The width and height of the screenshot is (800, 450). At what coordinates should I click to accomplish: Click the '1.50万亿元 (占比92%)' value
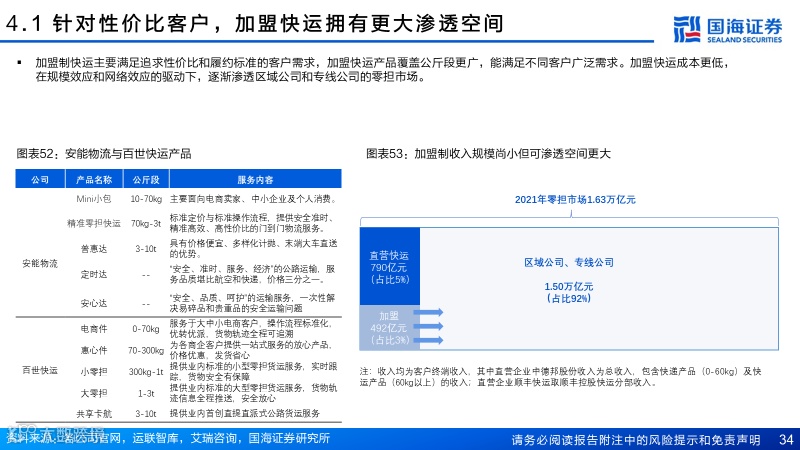click(569, 292)
